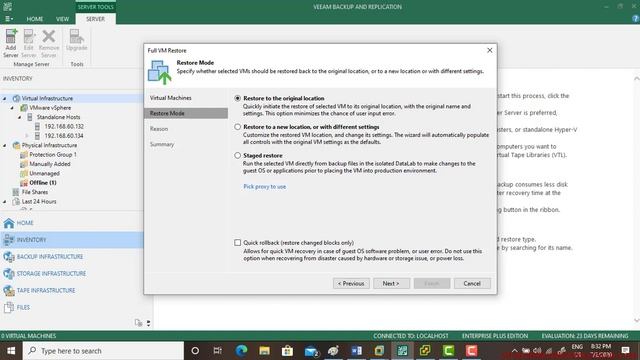
Task: Click the Pick proxy to use link
Action: click(x=264, y=187)
